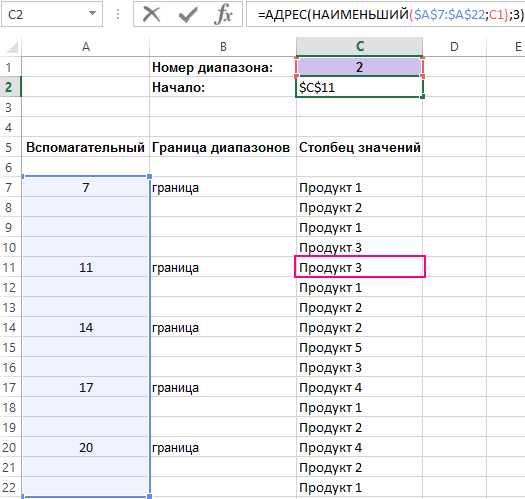Click the 'Граница диапазонов' header cell
The width and height of the screenshot is (525, 499).
[223, 147]
